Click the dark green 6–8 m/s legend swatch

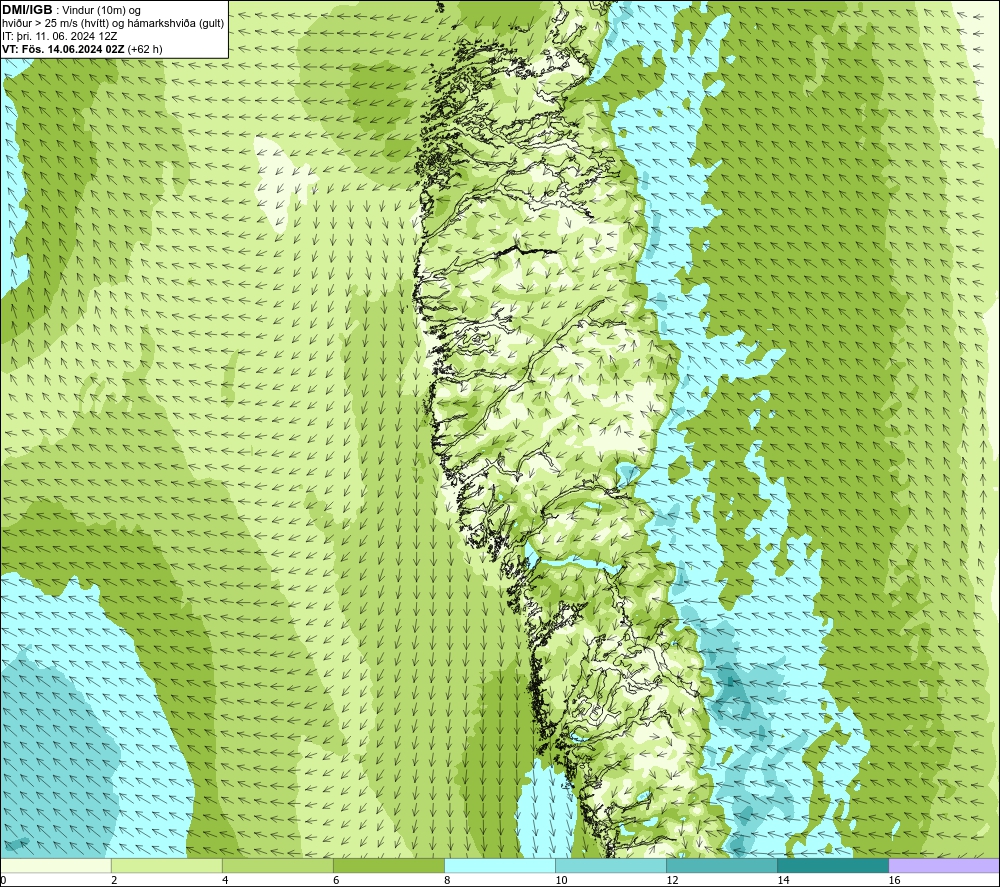(x=389, y=865)
